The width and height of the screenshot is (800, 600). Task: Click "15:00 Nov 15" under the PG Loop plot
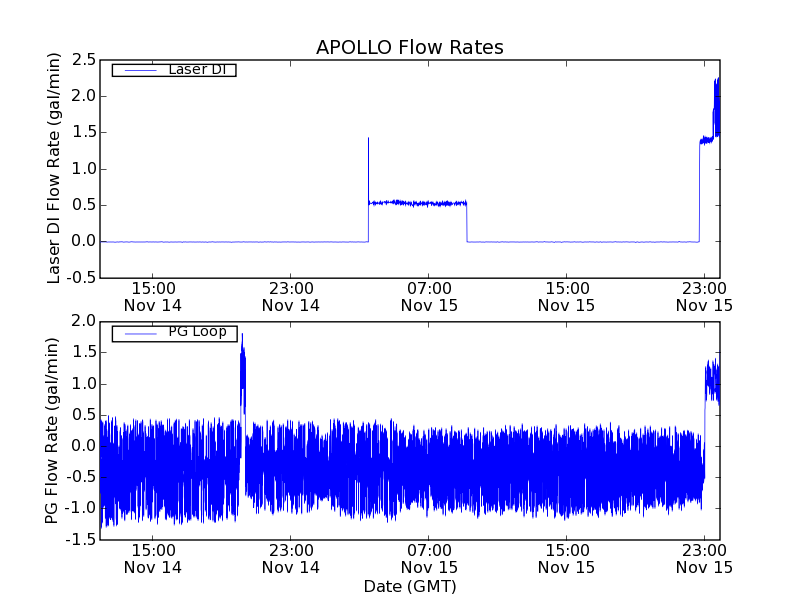(x=567, y=559)
